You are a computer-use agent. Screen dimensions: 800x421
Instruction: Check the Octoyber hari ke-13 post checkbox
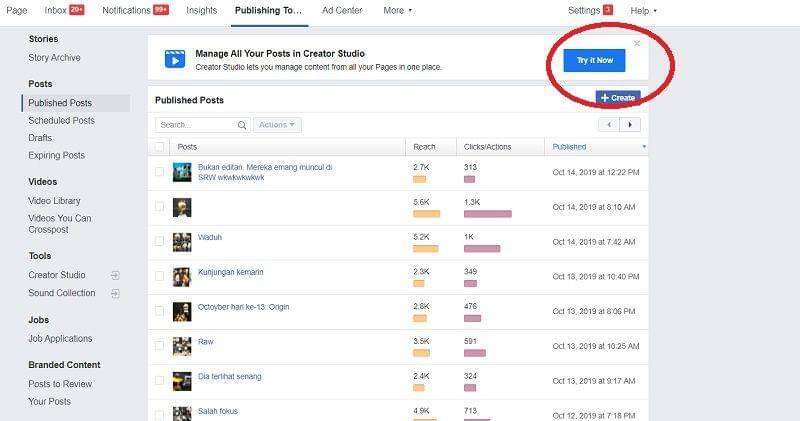tap(159, 311)
